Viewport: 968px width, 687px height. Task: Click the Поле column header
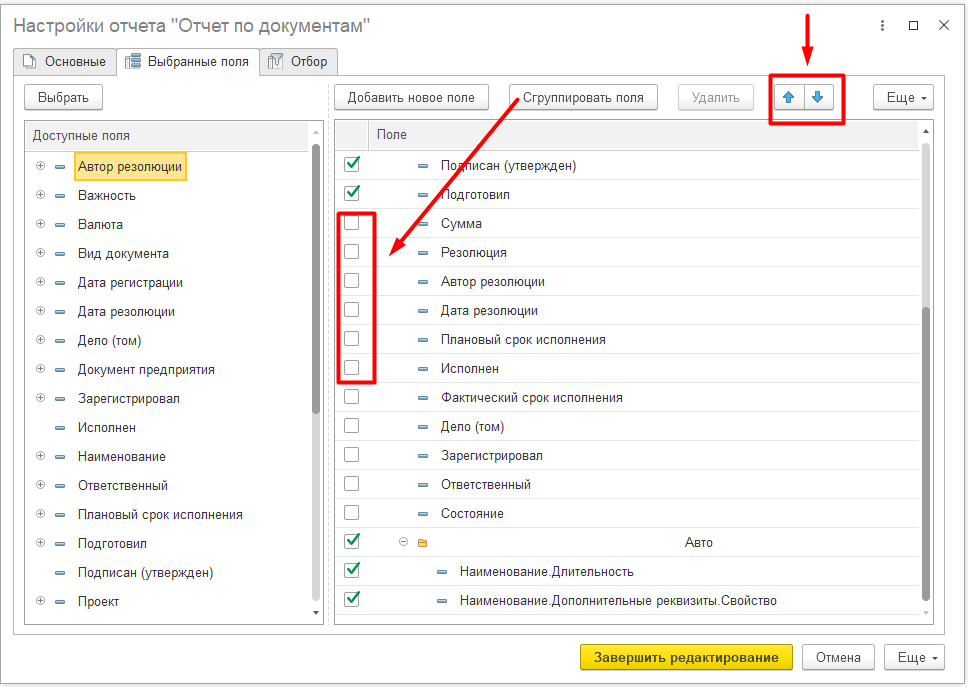[x=643, y=135]
